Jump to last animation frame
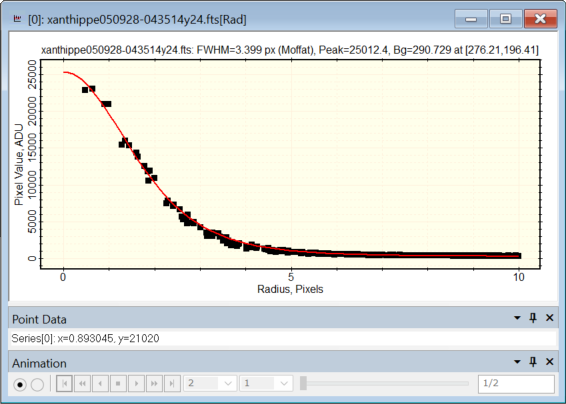The height and width of the screenshot is (404, 566). click(x=172, y=383)
